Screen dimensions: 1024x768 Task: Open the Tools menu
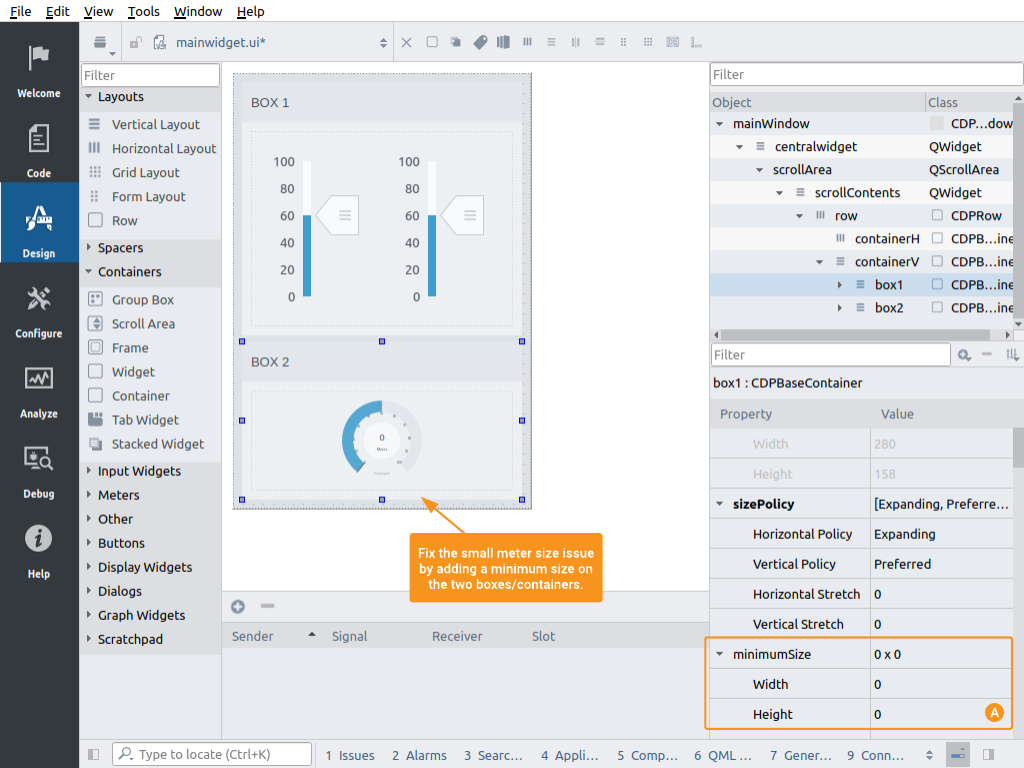(x=144, y=11)
